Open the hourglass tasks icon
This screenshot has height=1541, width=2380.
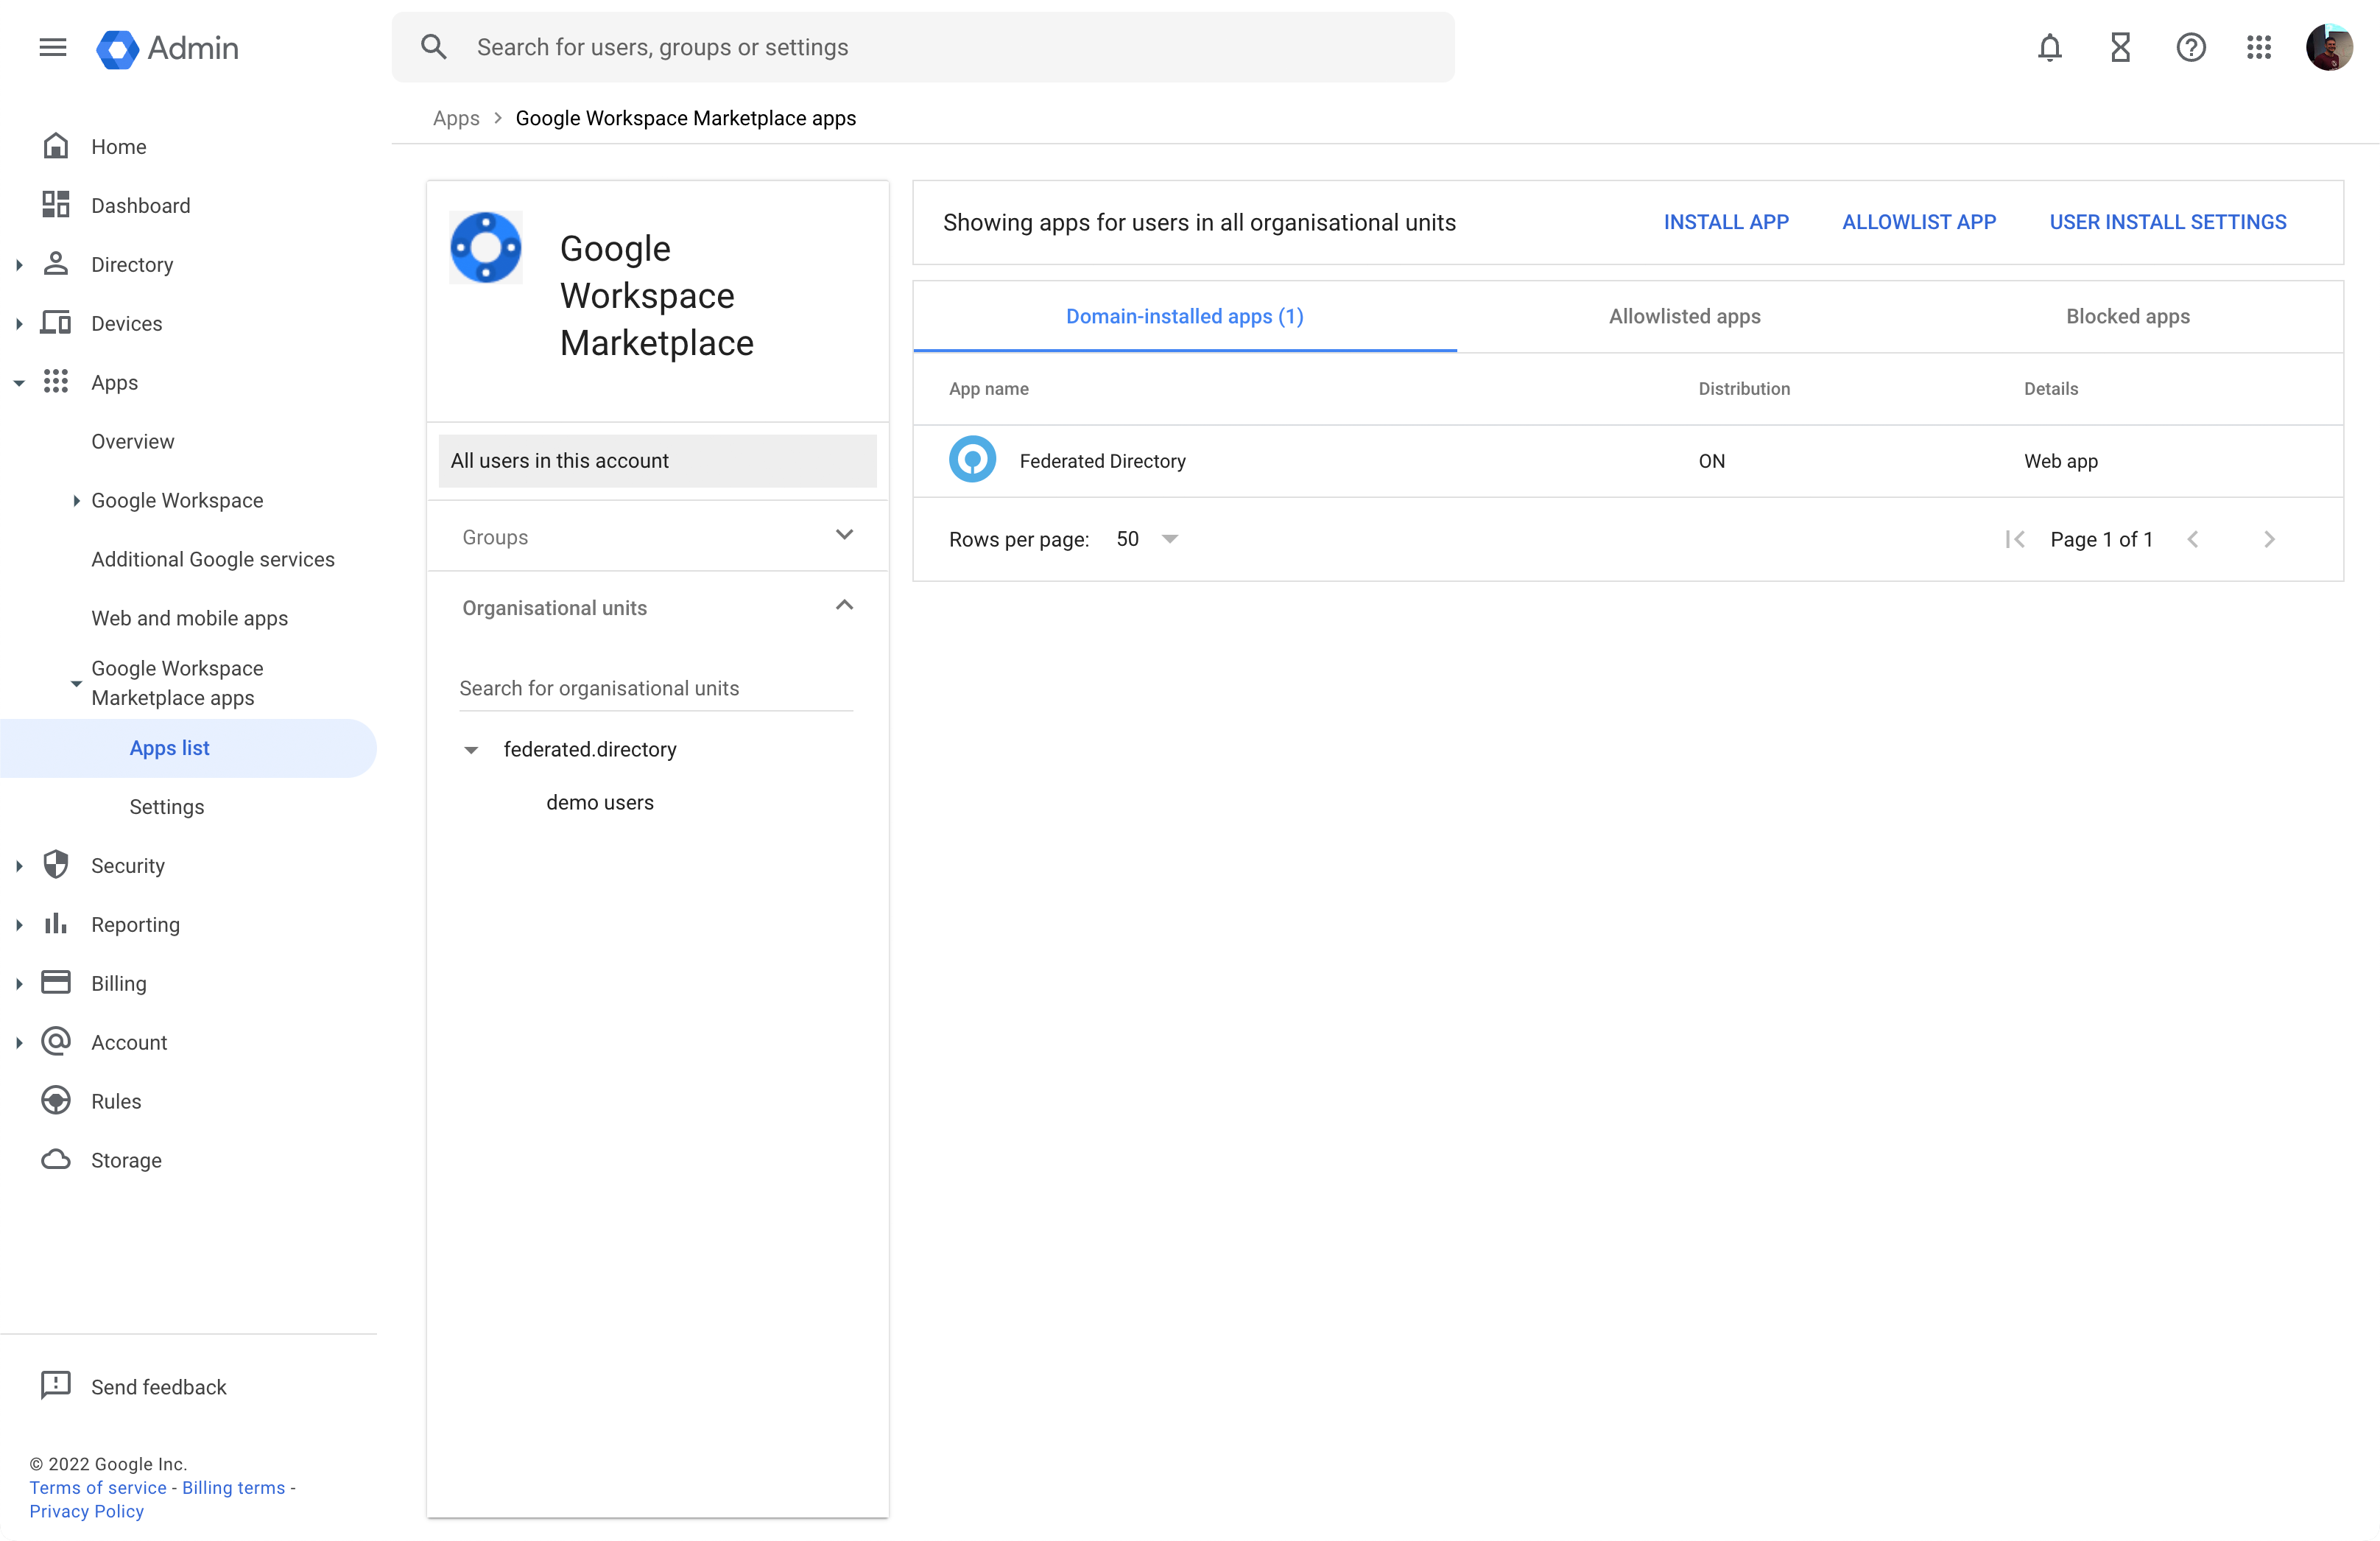2120,47
